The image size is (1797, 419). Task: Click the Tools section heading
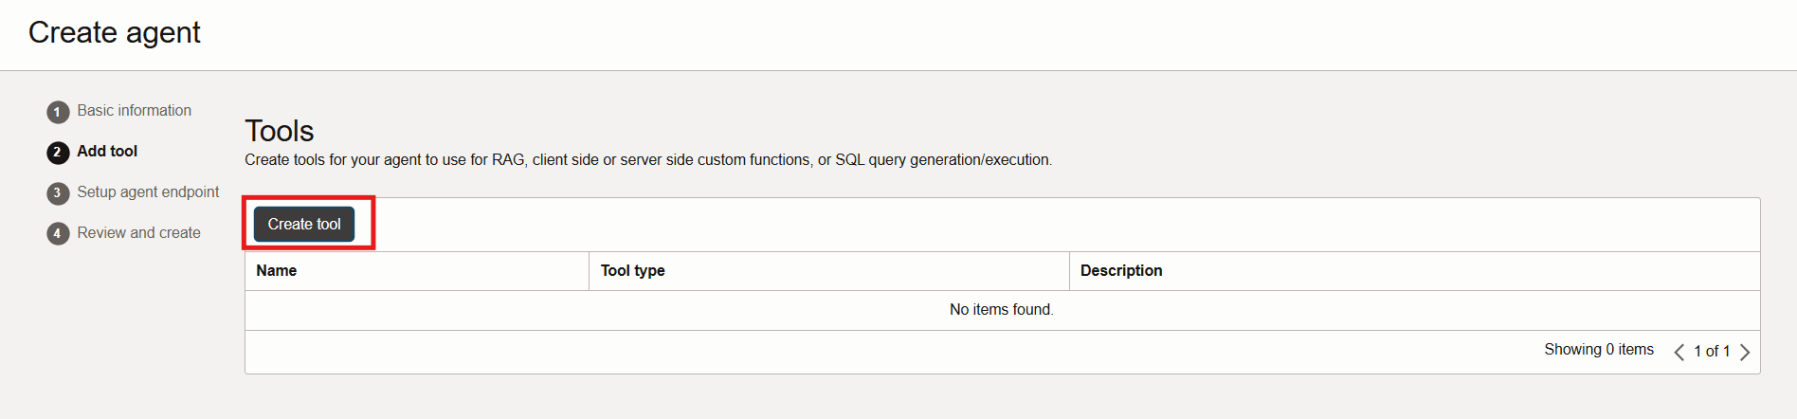(x=279, y=131)
